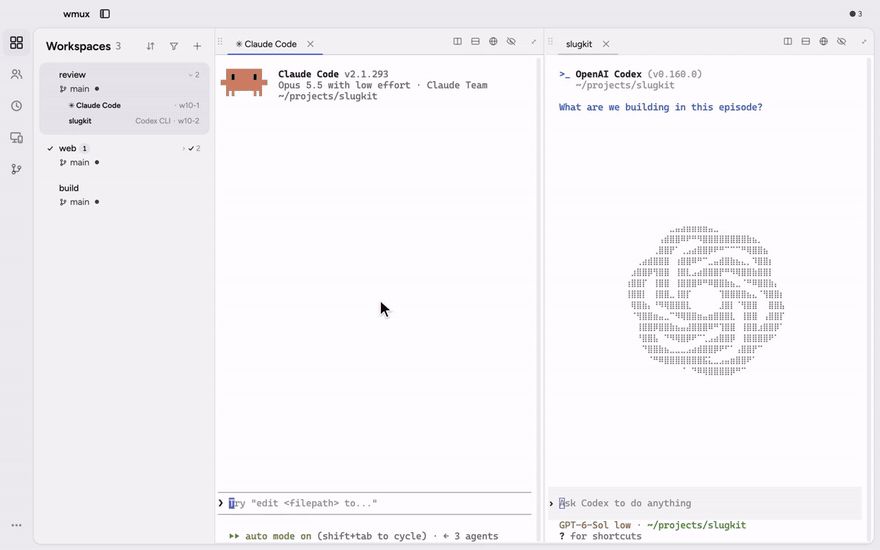The image size is (880, 550).
Task: Filter the workspaces list
Action: (174, 46)
